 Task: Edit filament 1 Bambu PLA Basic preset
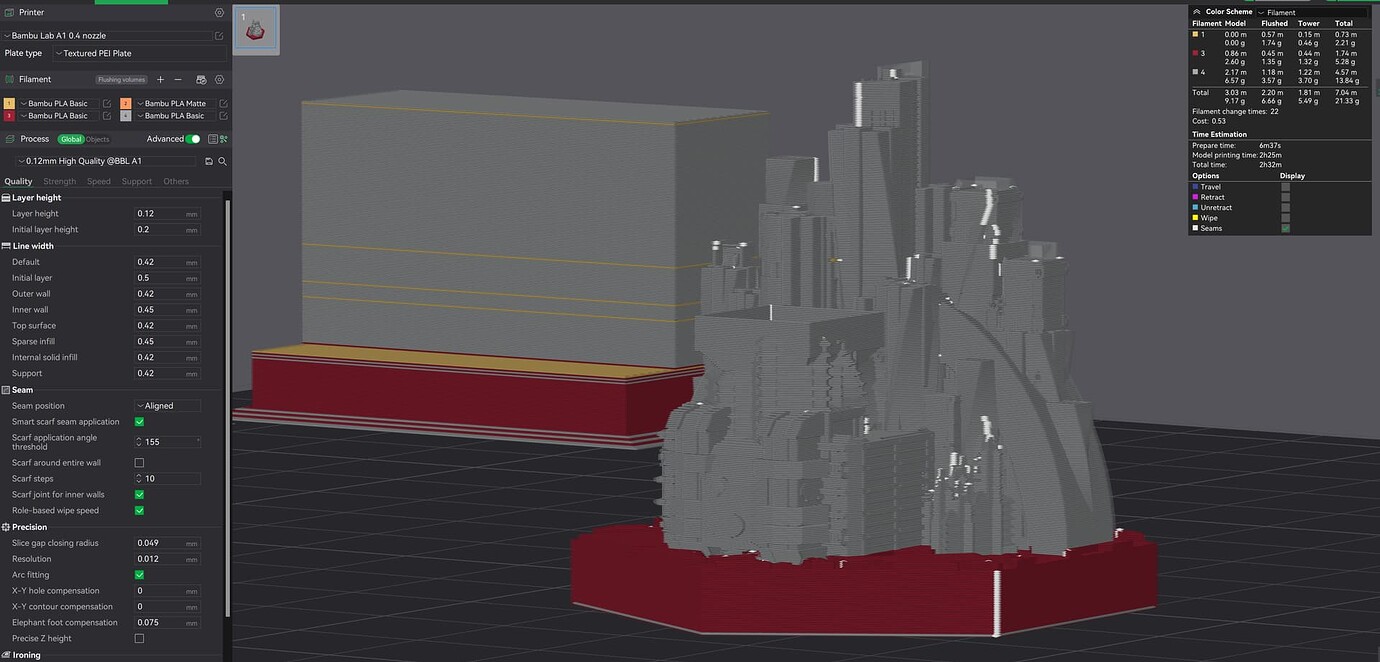[x=107, y=103]
